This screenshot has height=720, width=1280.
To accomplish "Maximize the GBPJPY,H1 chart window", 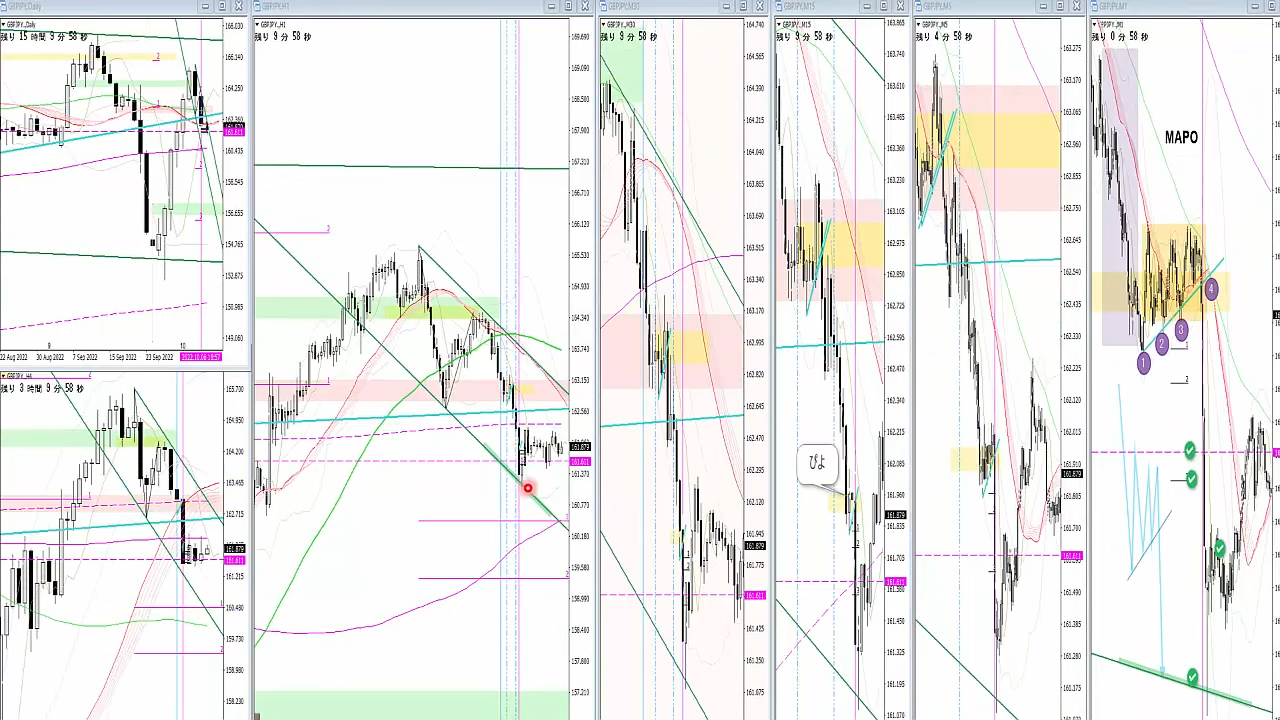I will [x=568, y=6].
